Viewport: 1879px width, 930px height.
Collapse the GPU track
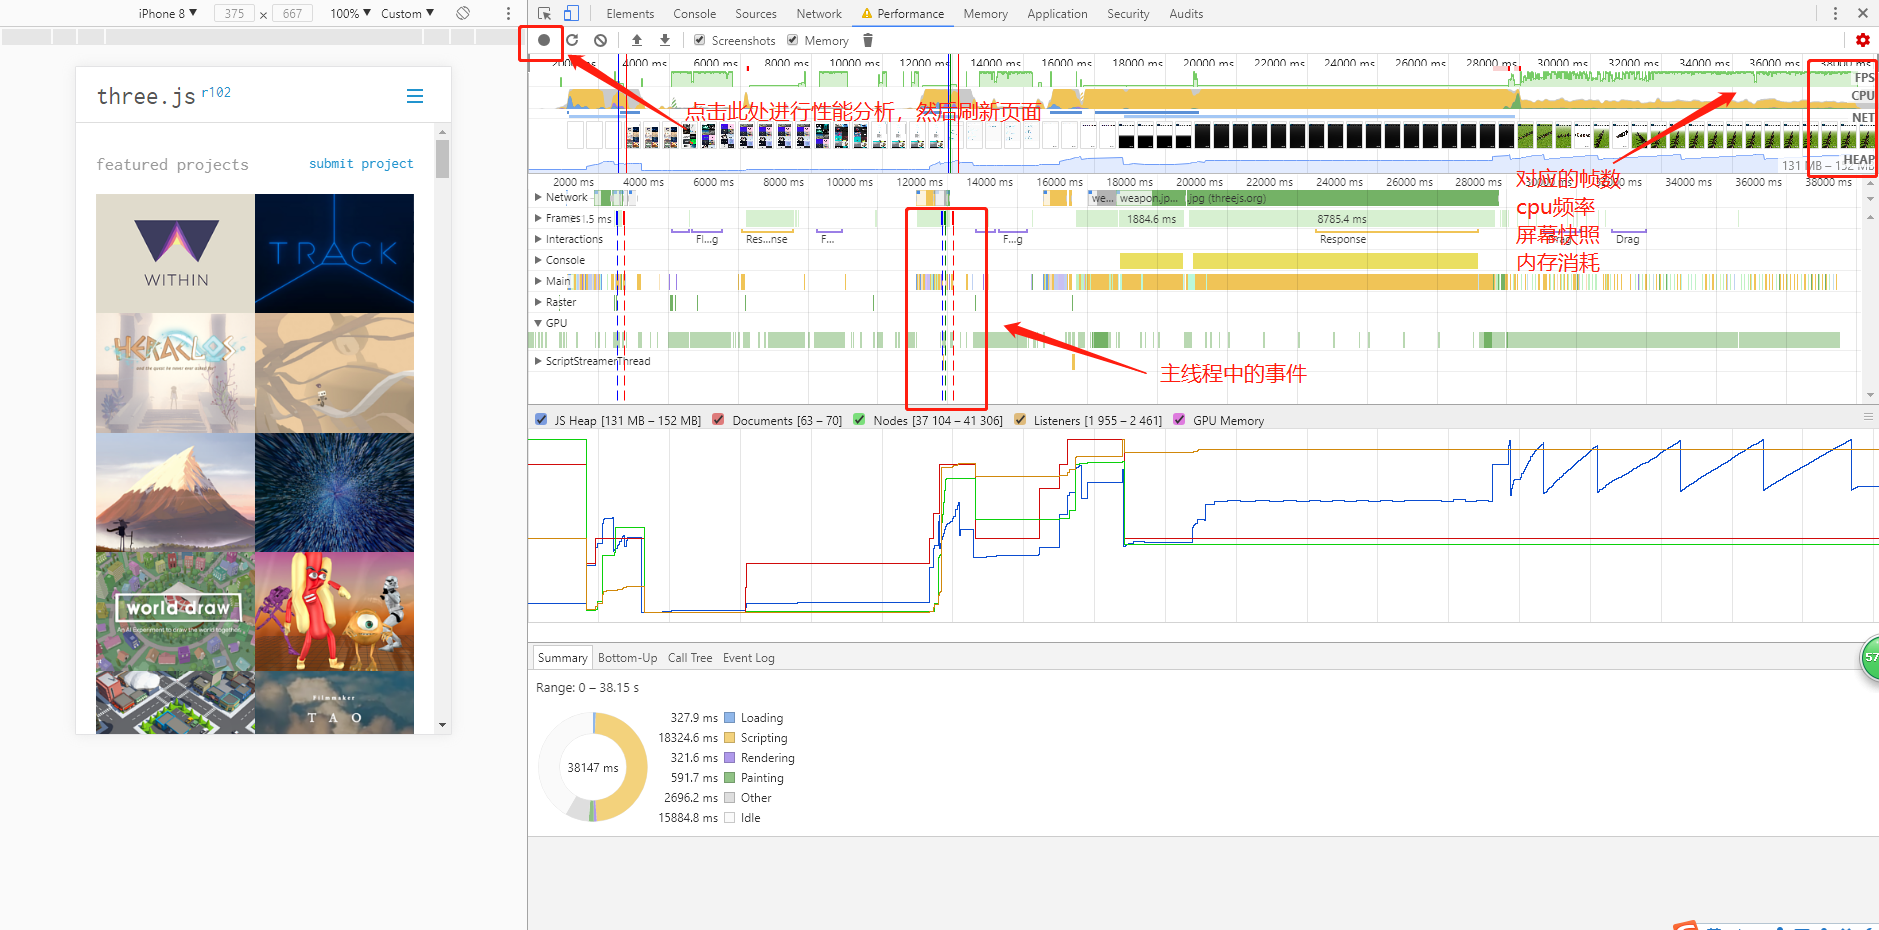pyautogui.click(x=538, y=323)
